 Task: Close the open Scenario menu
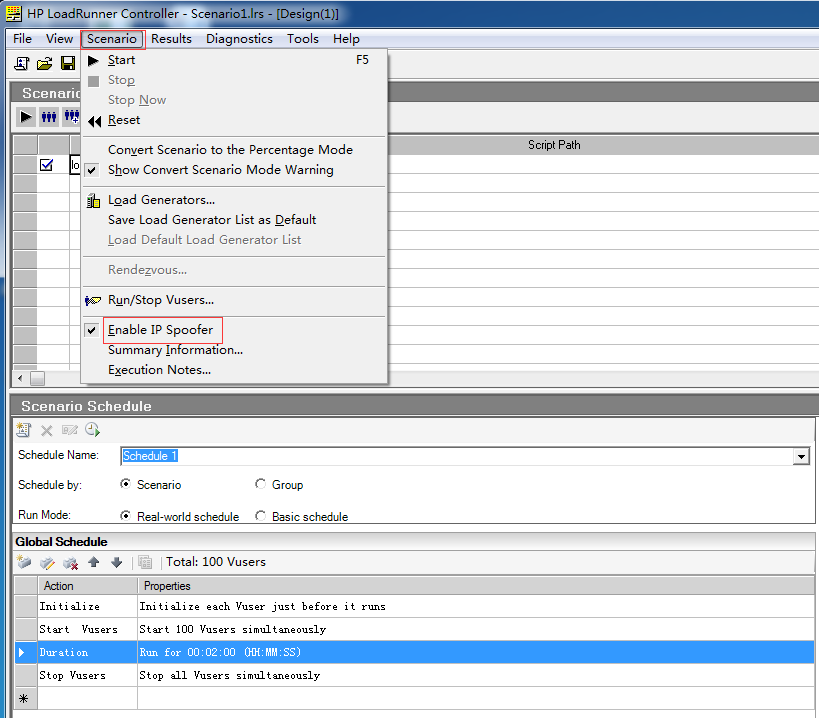[112, 39]
